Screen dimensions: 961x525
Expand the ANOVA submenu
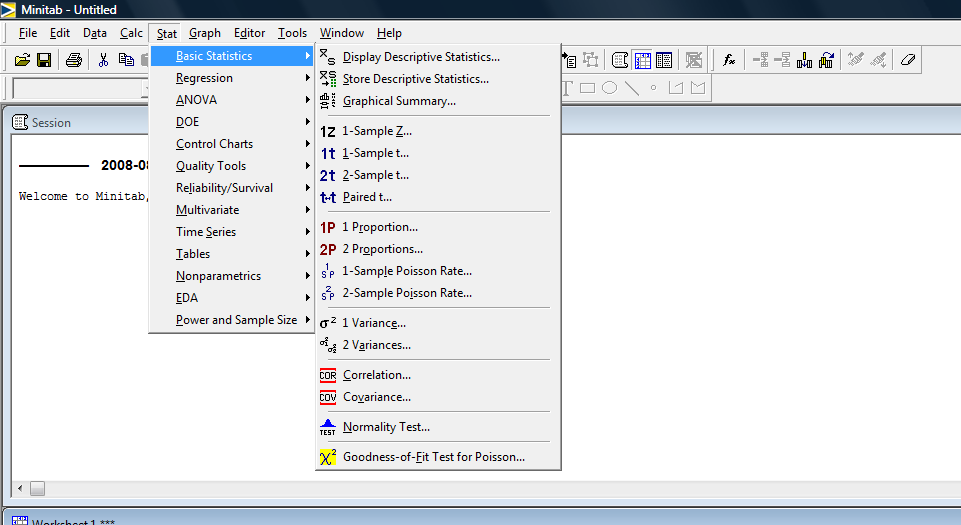click(x=232, y=100)
